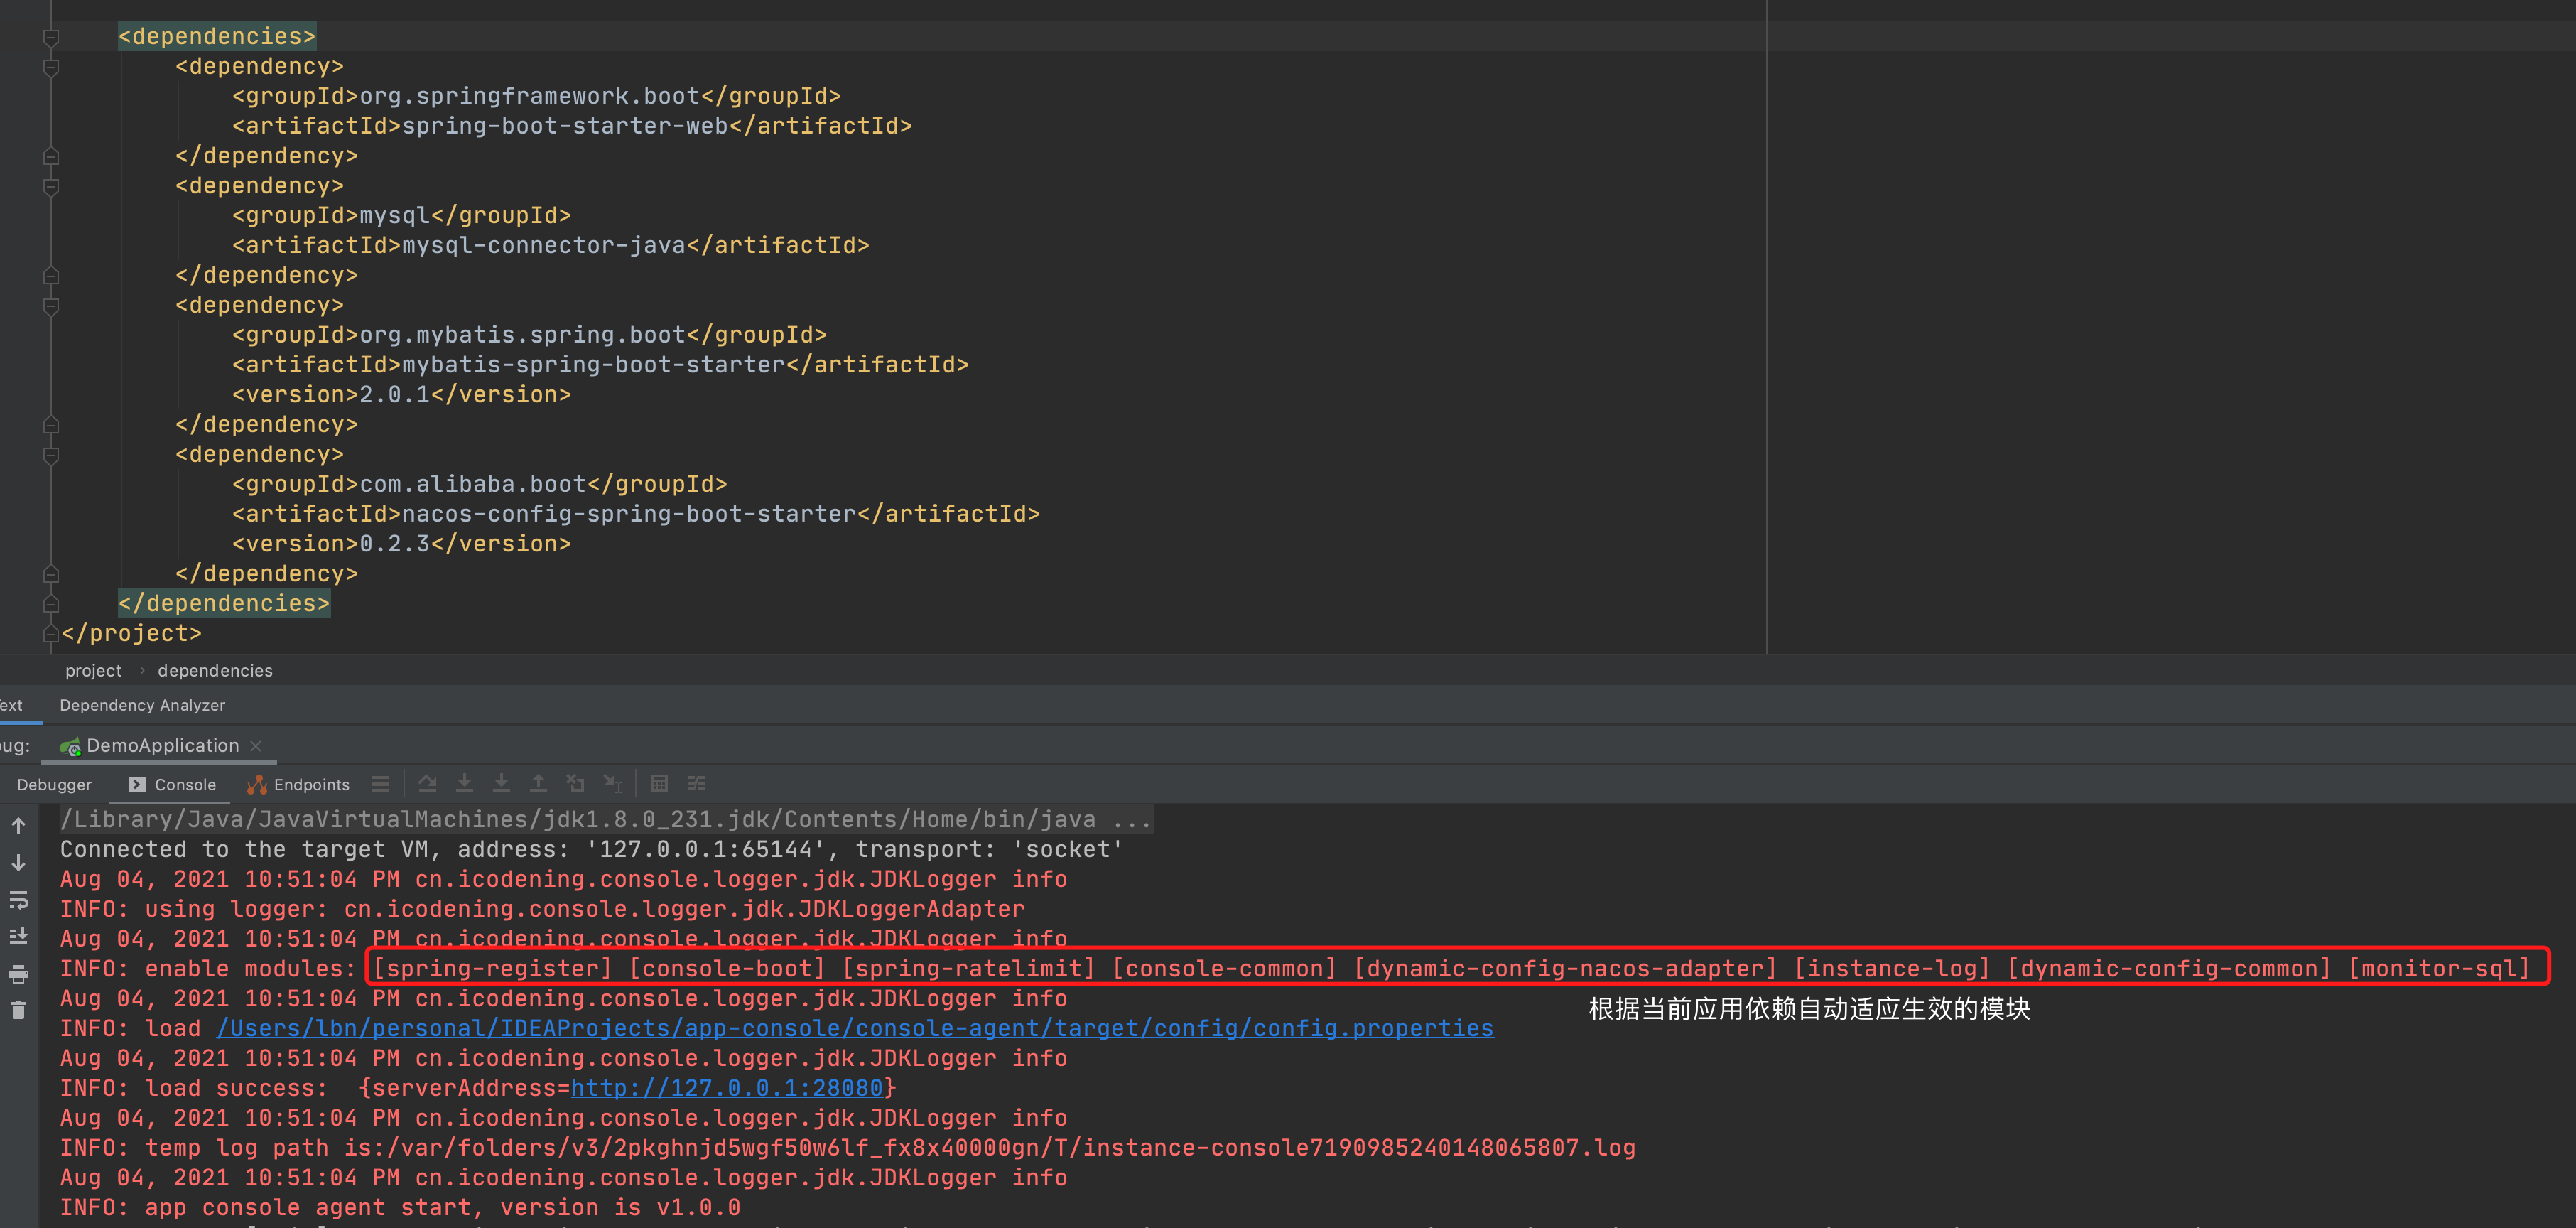
Task: Collapse the mysql dependency opening fold
Action: 51,186
